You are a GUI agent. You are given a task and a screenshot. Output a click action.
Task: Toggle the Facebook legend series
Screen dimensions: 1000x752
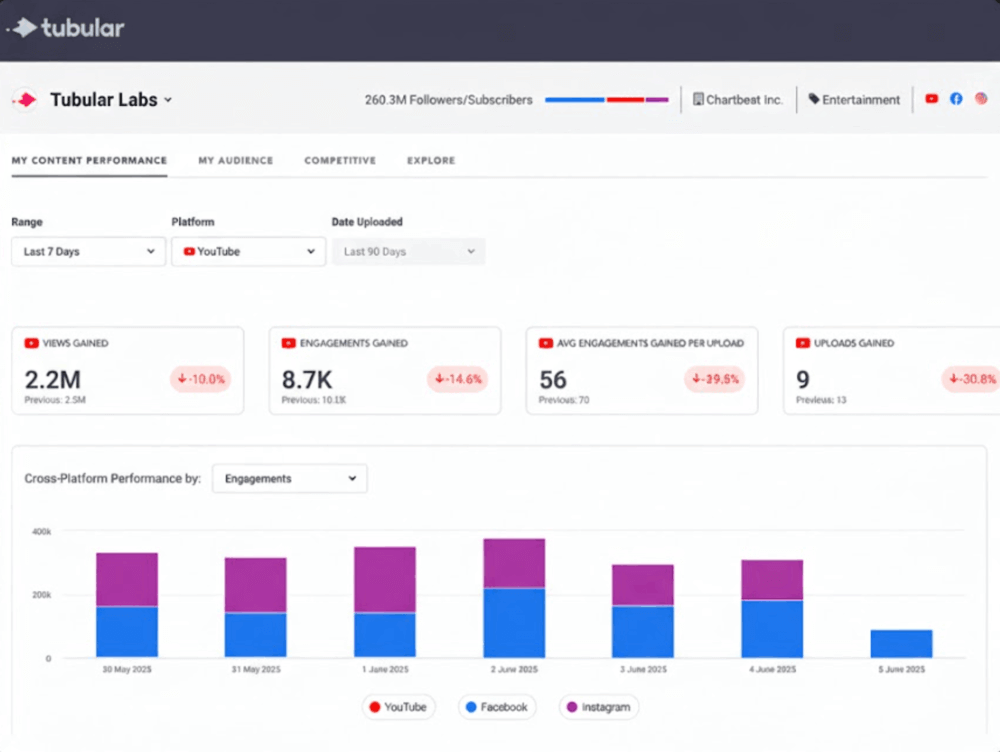coord(497,707)
